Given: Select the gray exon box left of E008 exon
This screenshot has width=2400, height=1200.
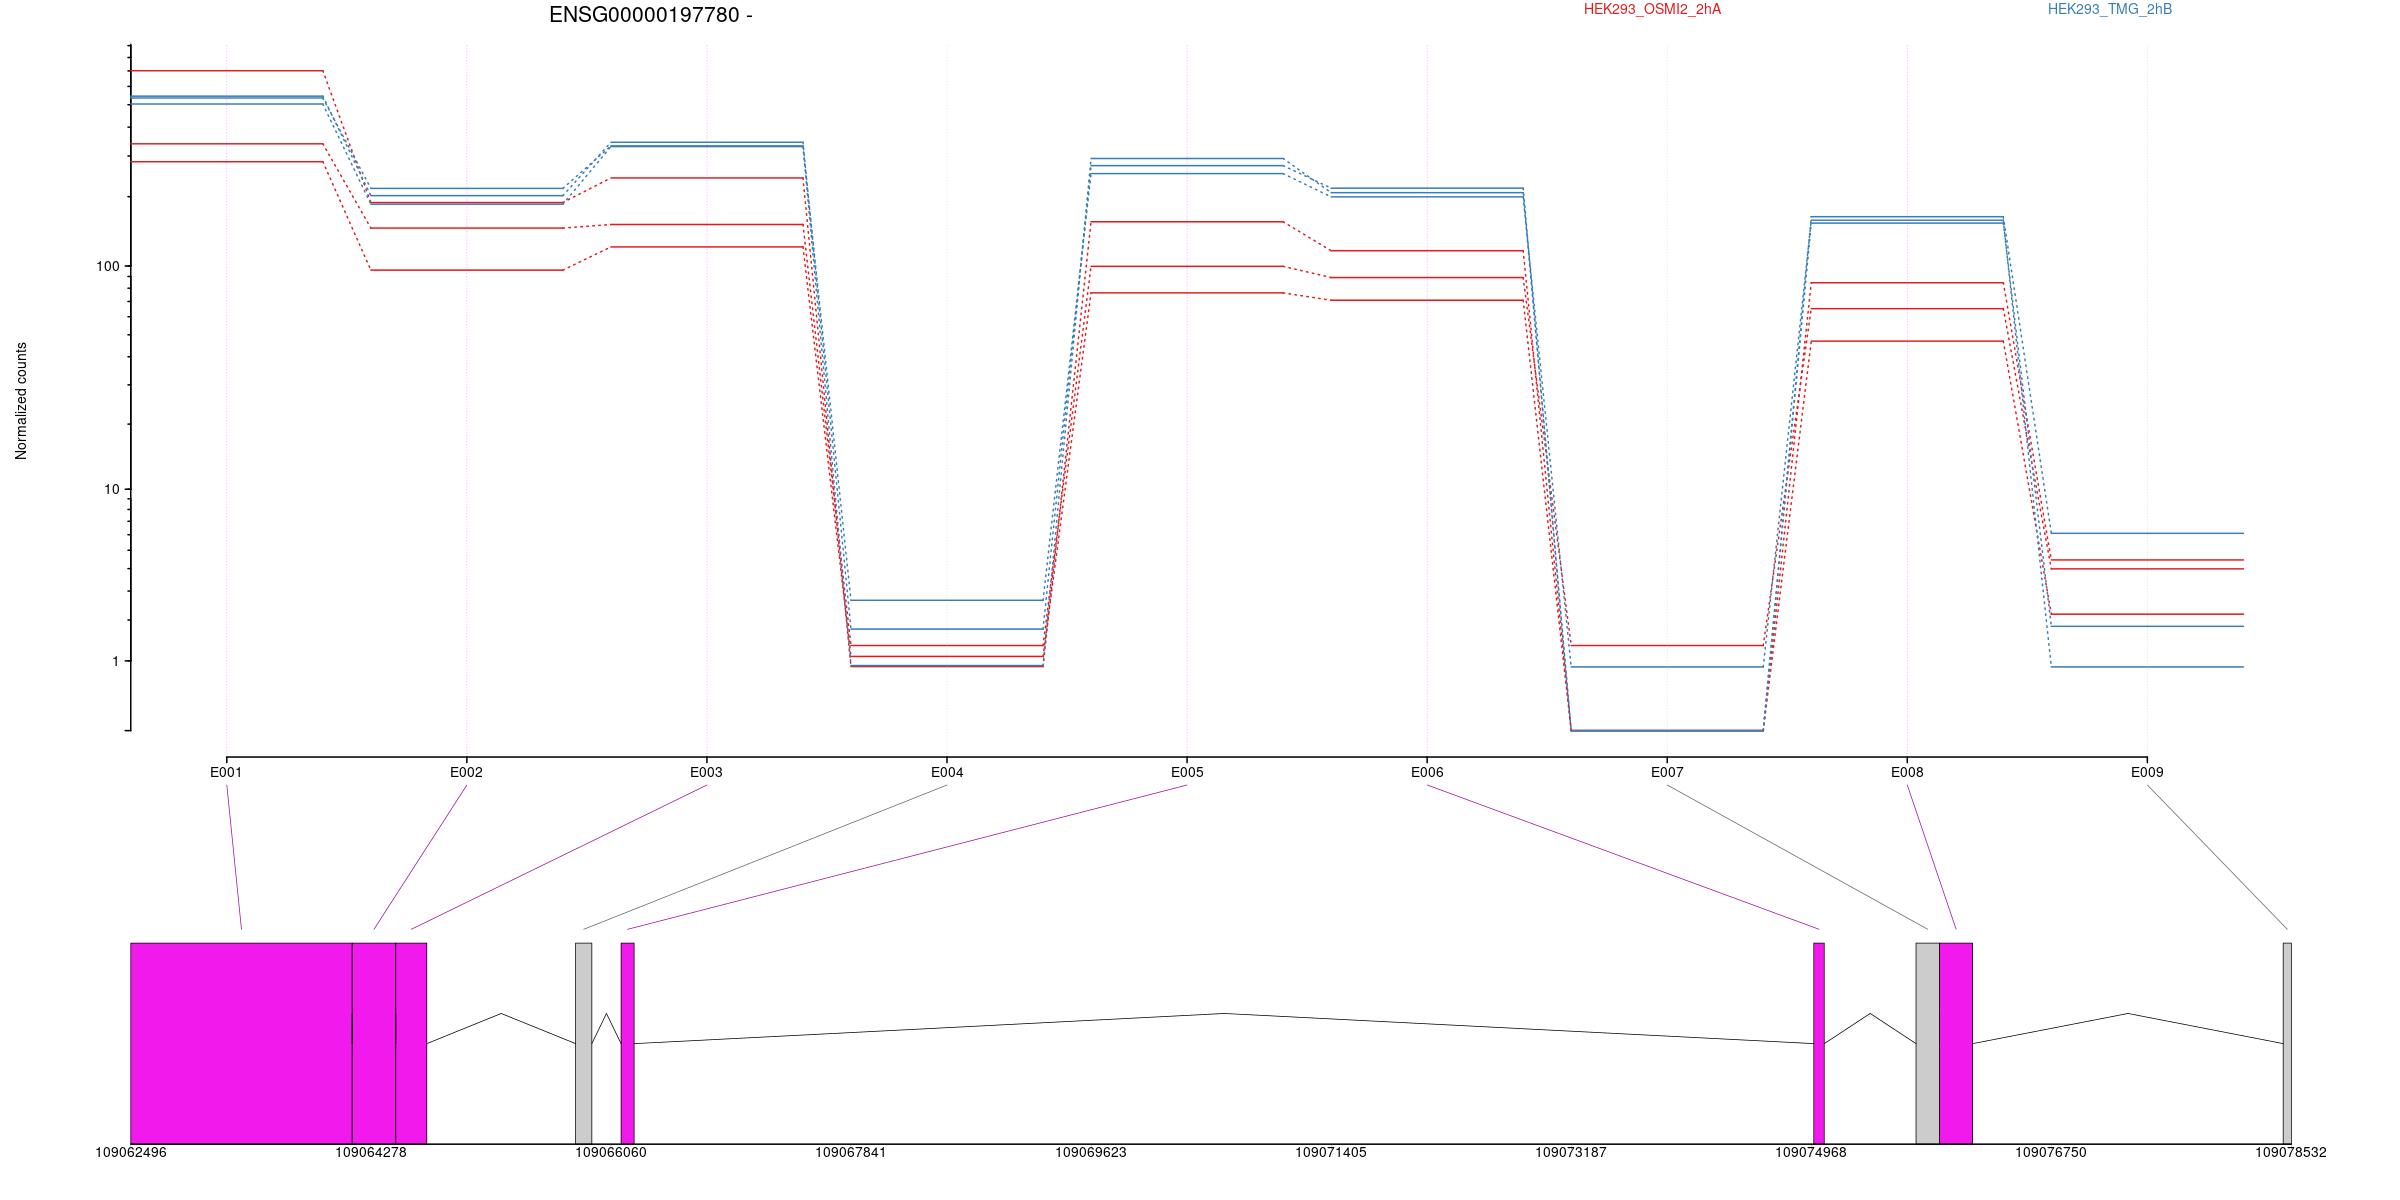Looking at the screenshot, I should point(1928,1043).
